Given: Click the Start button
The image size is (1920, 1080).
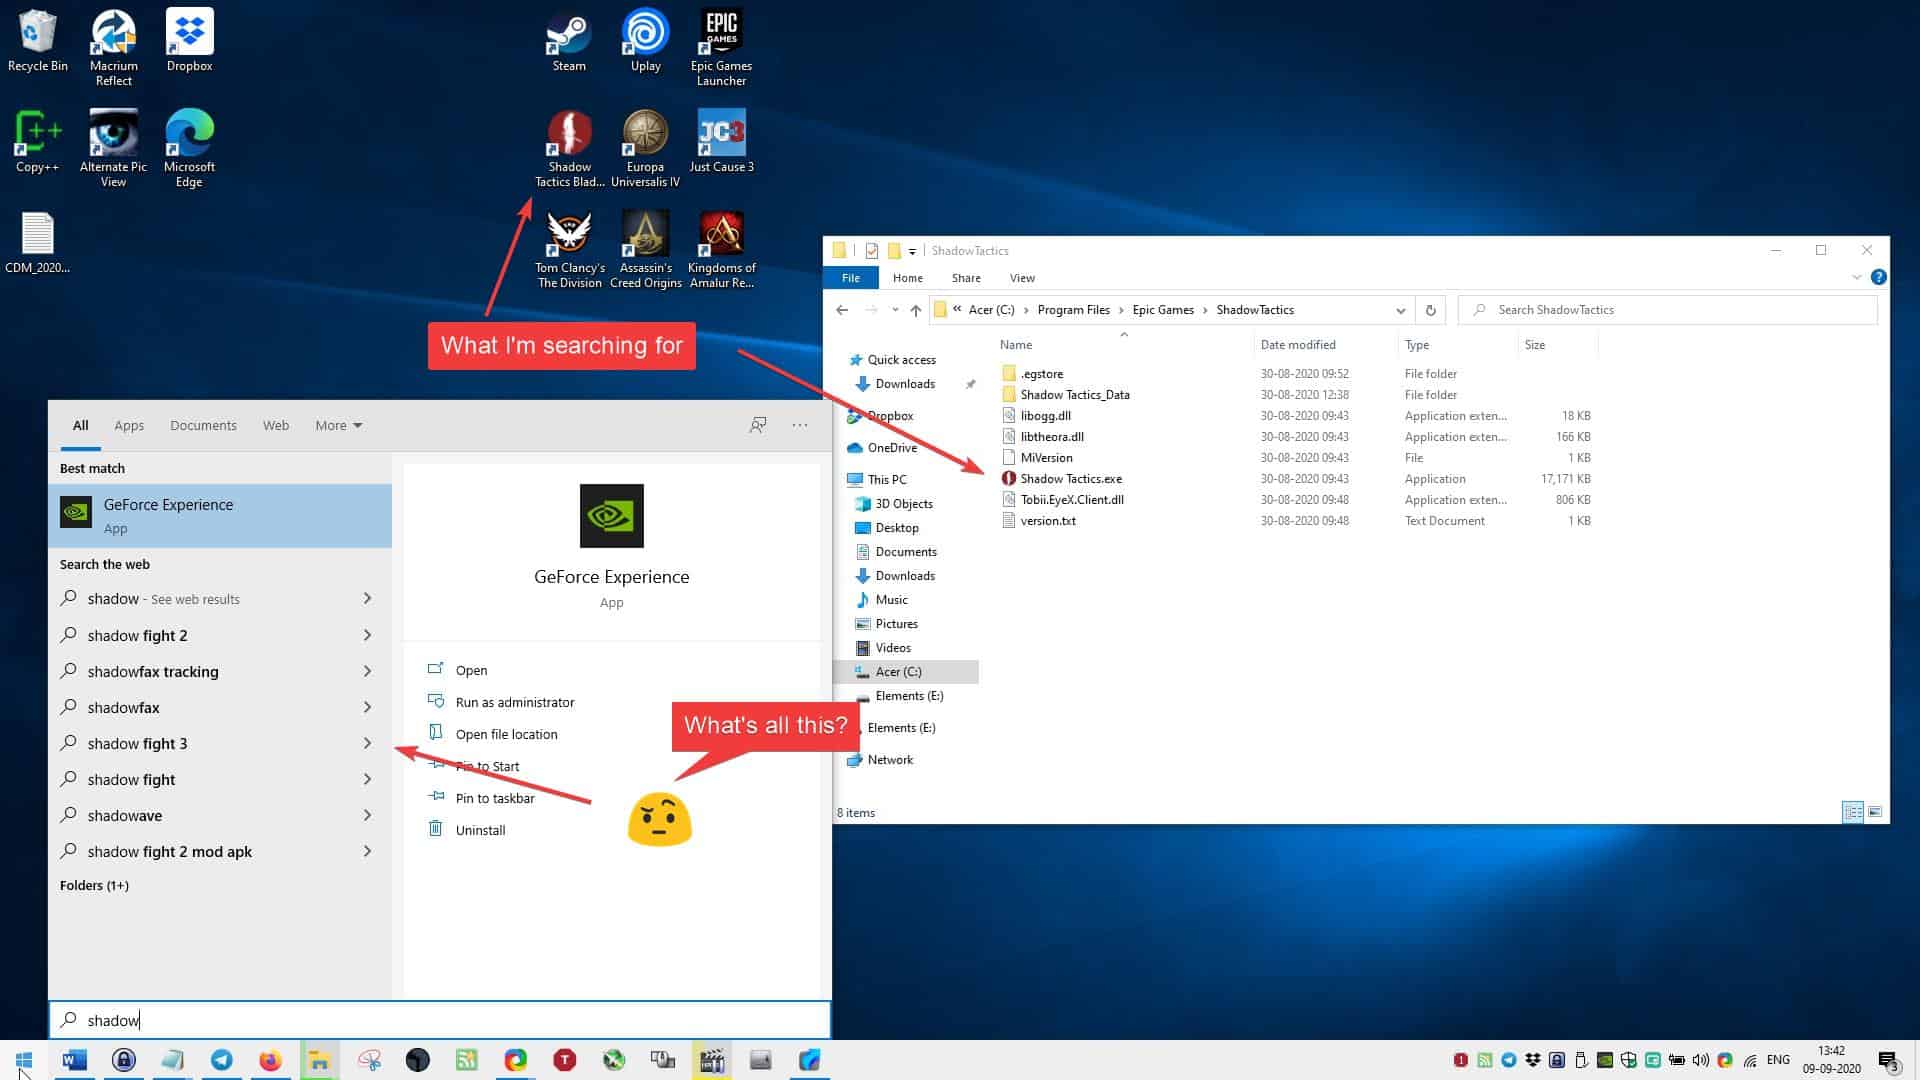Looking at the screenshot, I should tap(24, 1060).
